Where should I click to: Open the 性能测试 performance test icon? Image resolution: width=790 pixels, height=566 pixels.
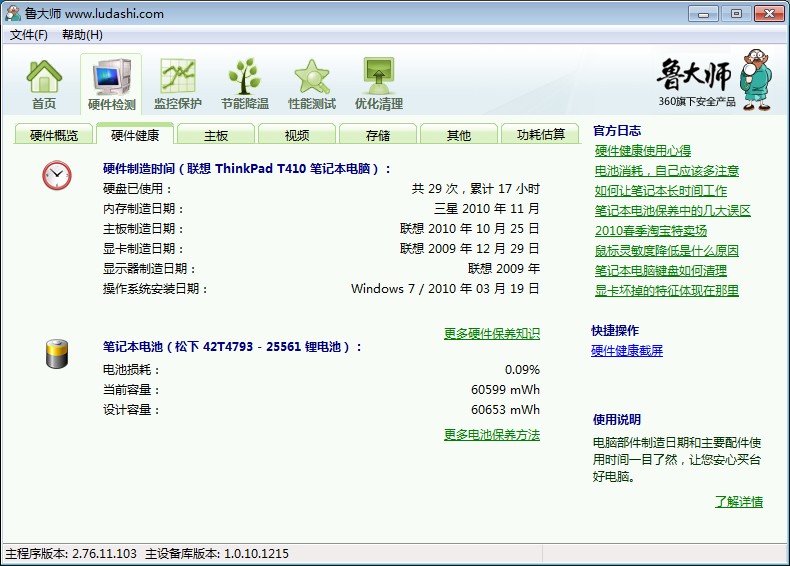pyautogui.click(x=312, y=84)
